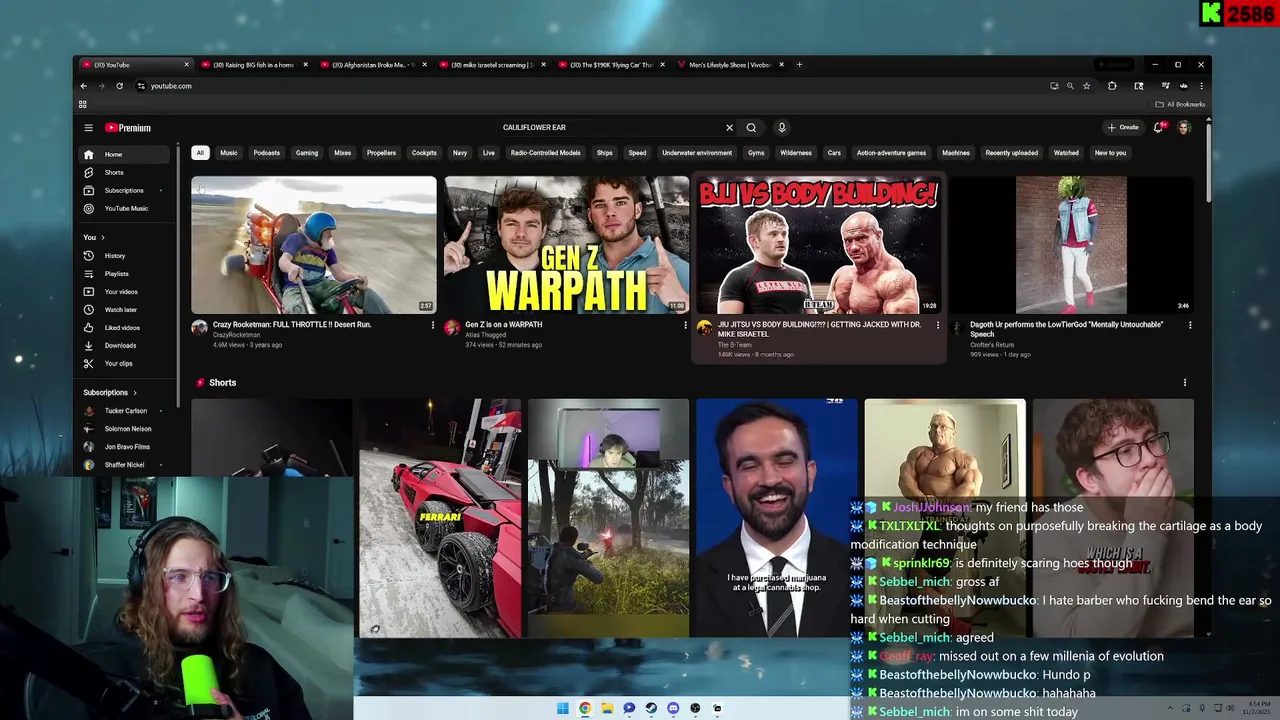1280x720 pixels.
Task: Select the Gaming filter chip
Action: click(x=307, y=153)
